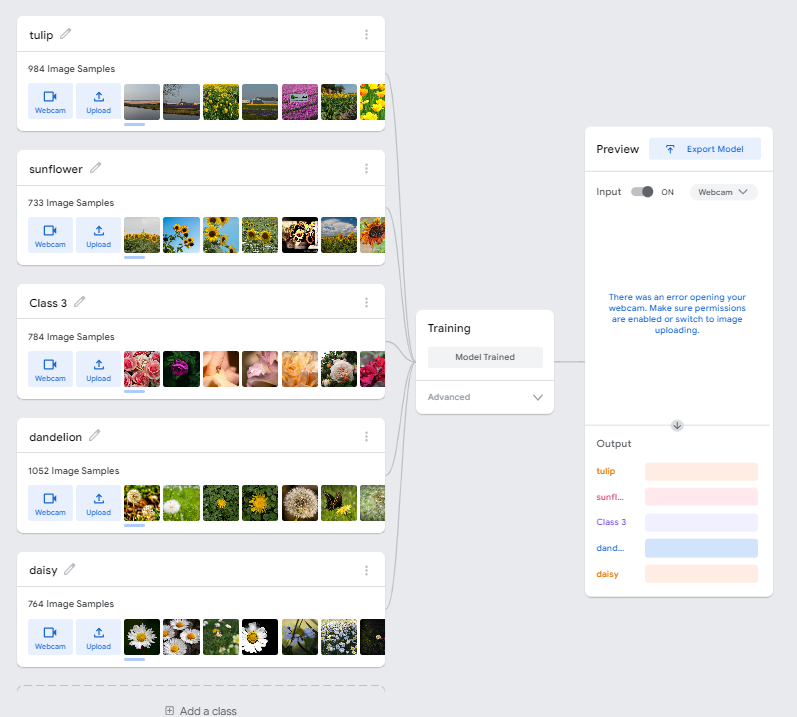797x717 pixels.
Task: Open the Webcam input source dropdown
Action: pos(723,192)
